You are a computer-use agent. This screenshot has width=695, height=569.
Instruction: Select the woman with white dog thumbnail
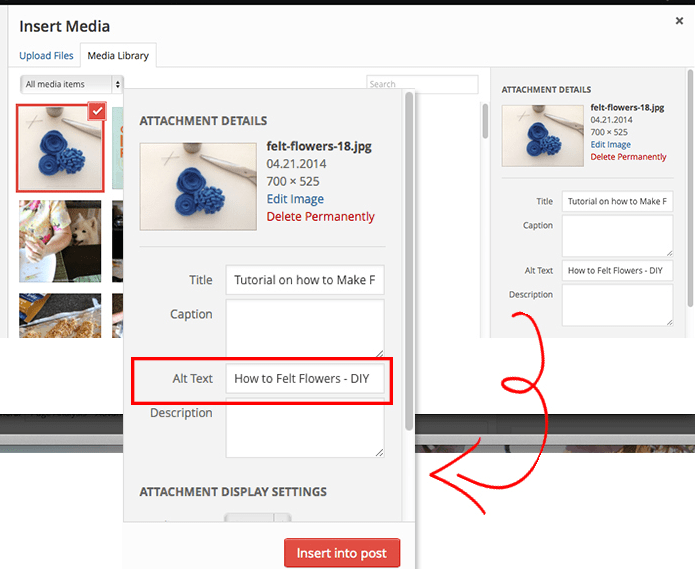click(x=60, y=241)
